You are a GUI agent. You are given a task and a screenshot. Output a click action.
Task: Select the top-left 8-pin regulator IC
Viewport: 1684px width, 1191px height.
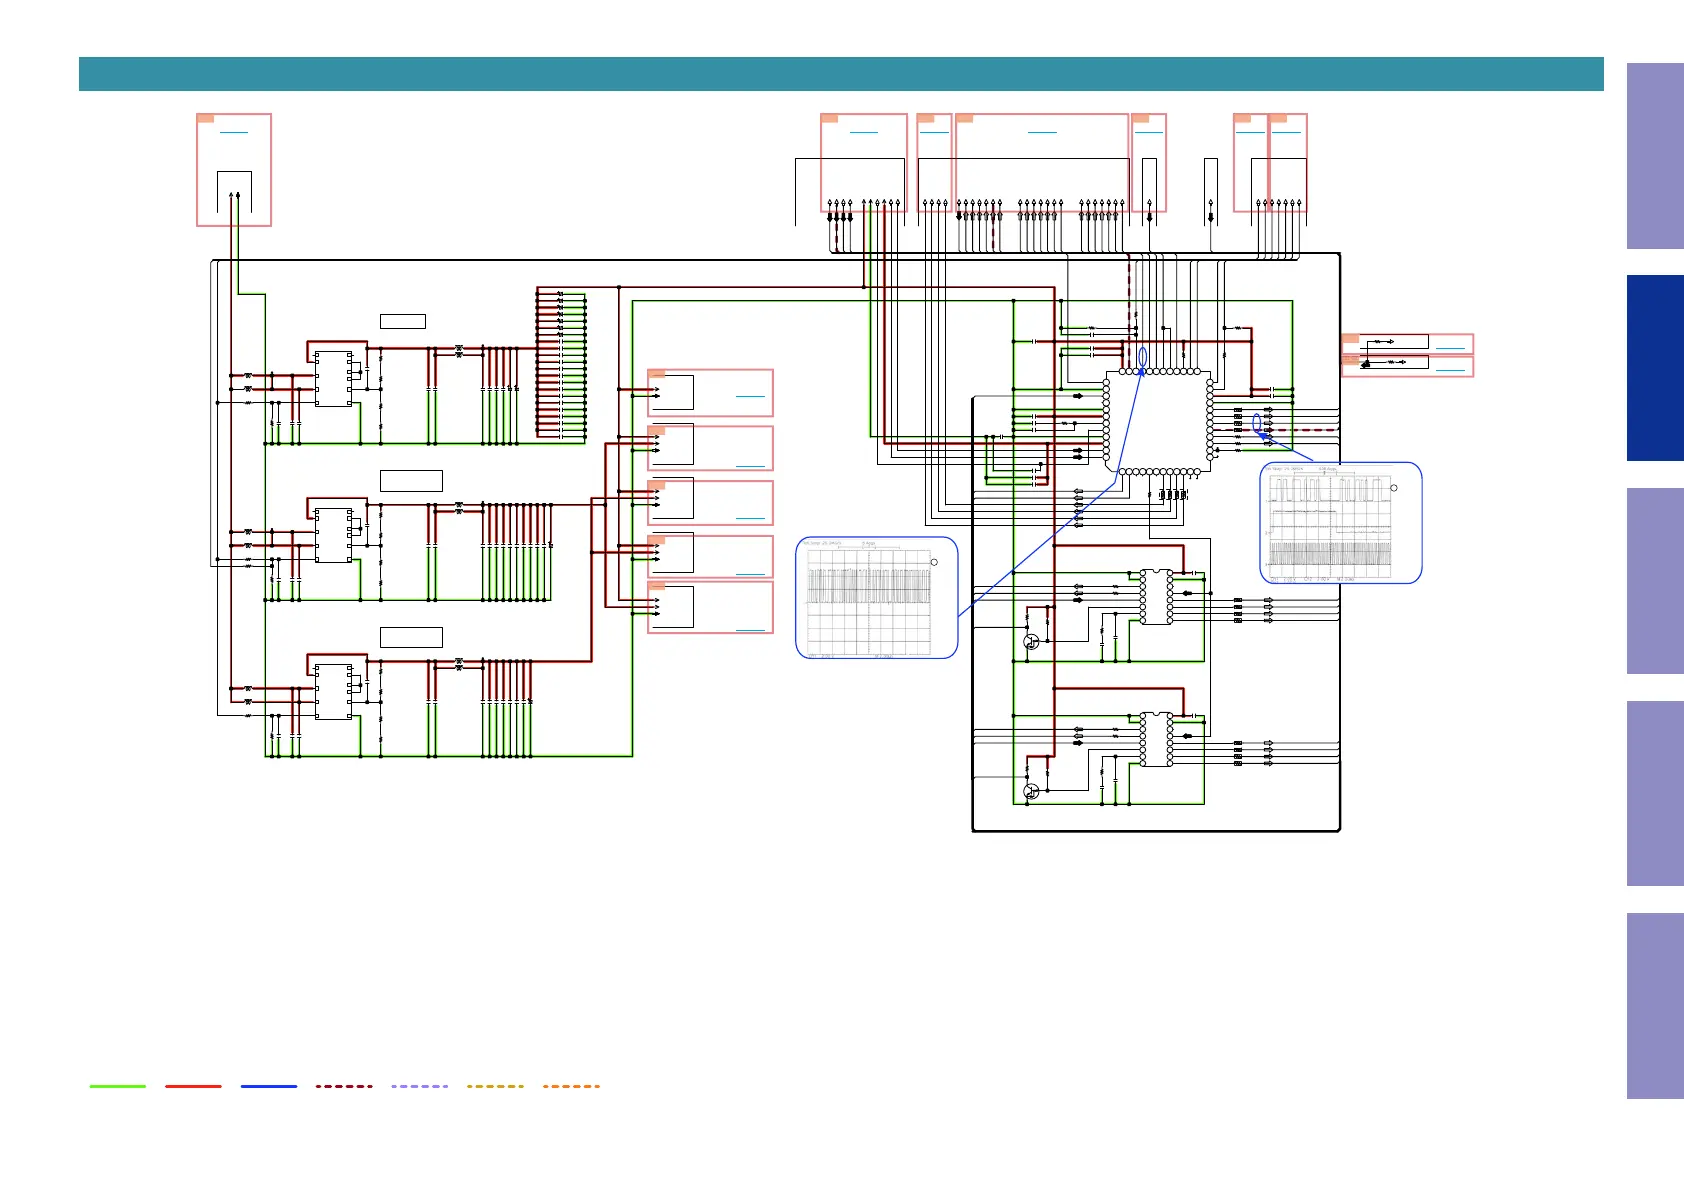click(x=333, y=378)
